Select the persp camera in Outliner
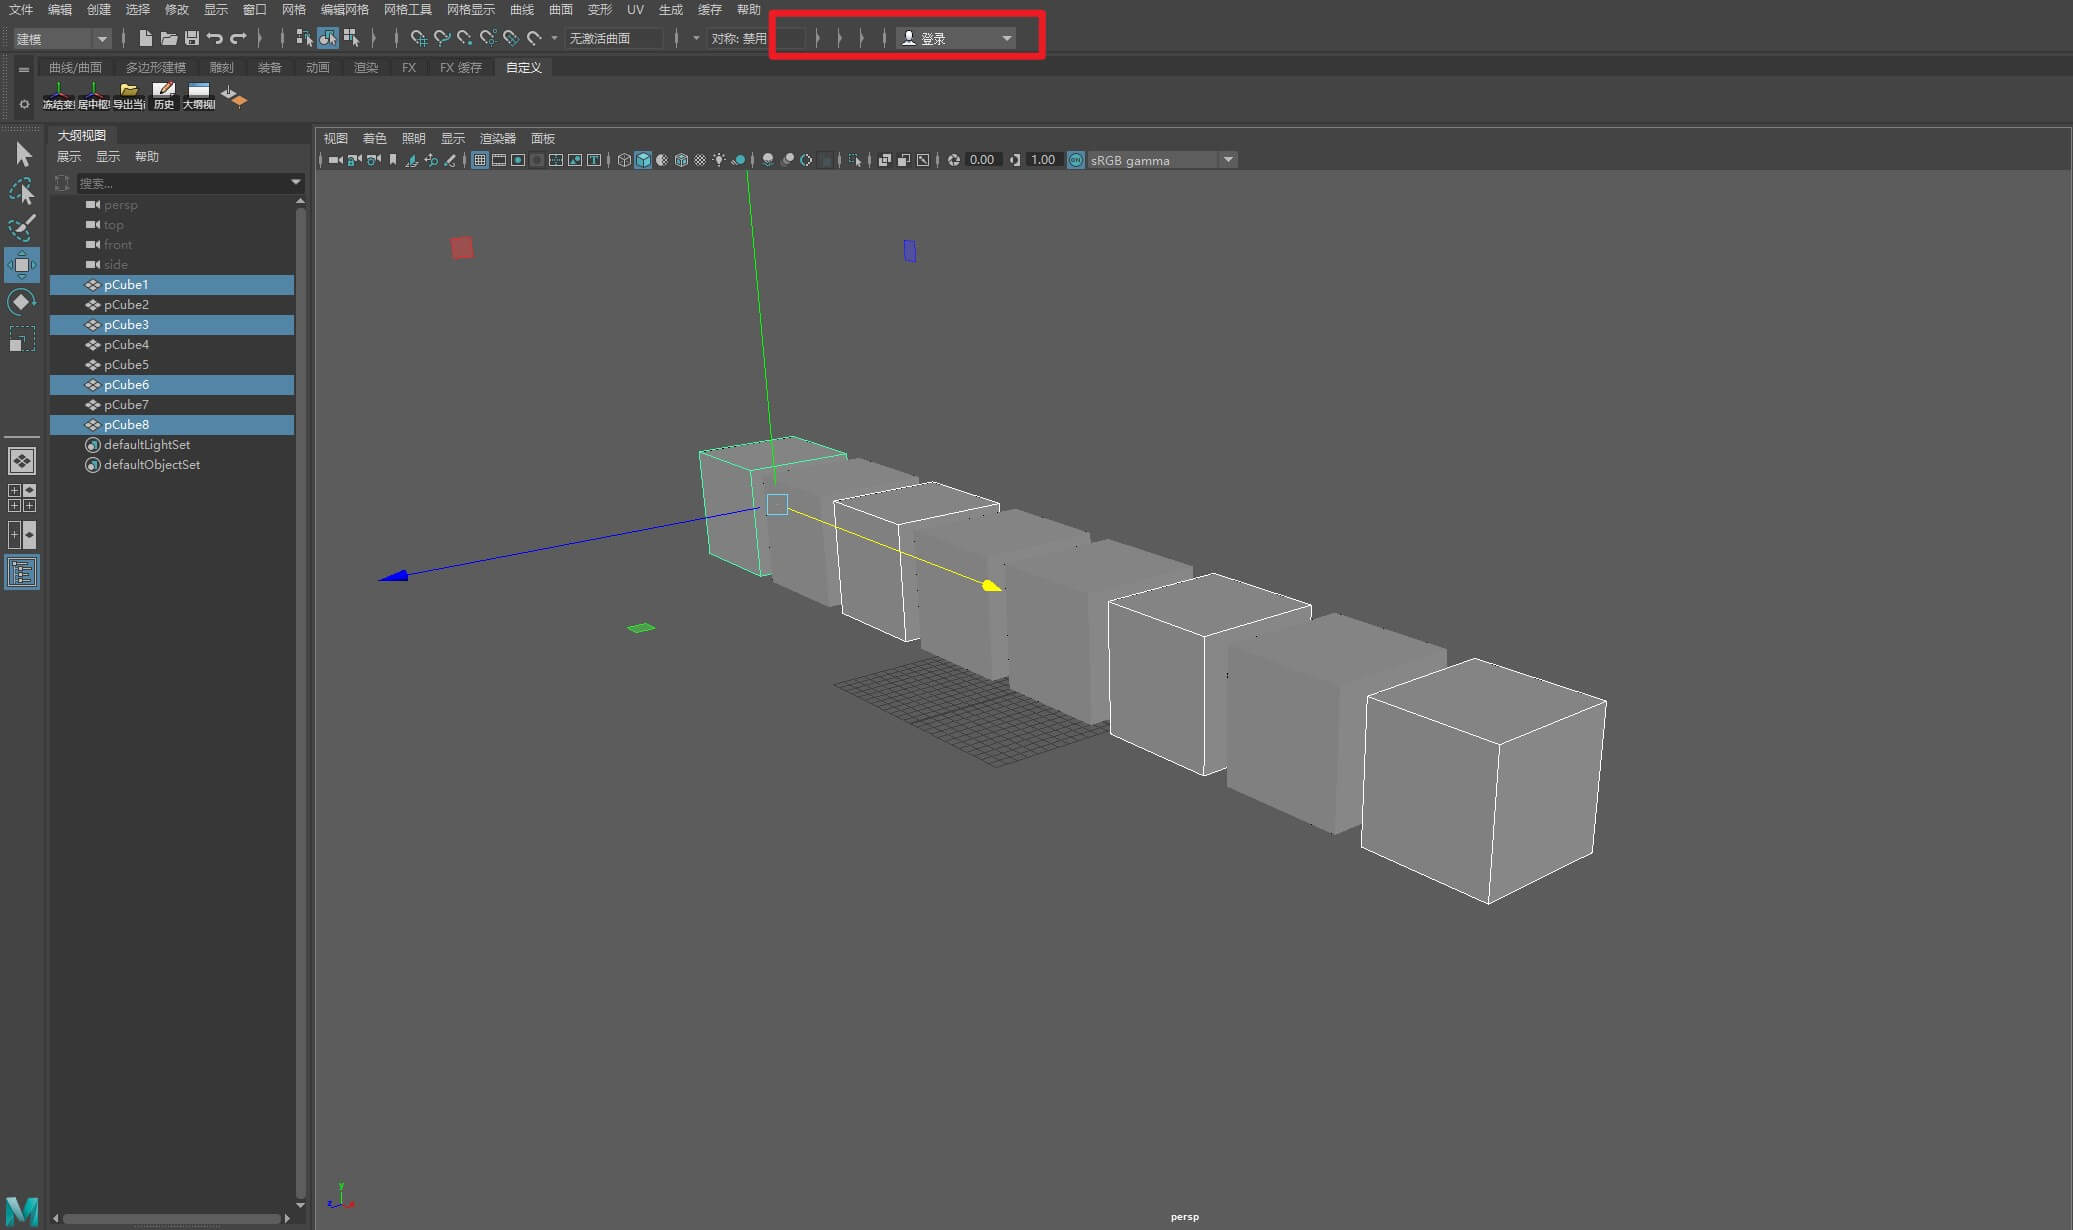 pyautogui.click(x=172, y=204)
